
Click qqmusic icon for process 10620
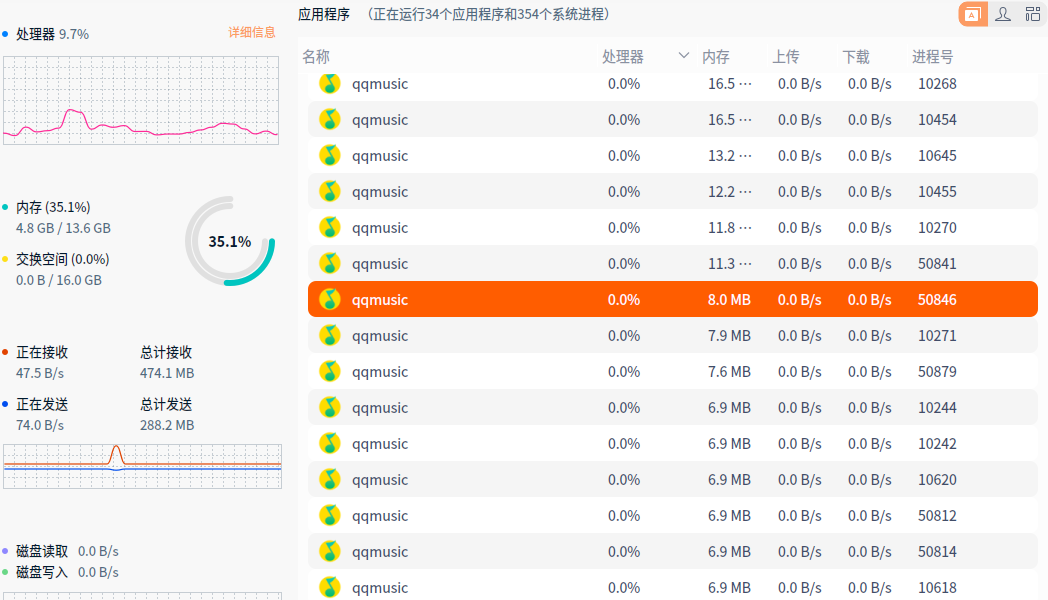330,480
